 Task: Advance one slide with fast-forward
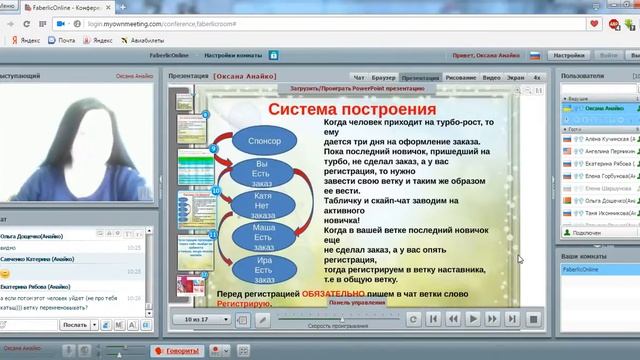point(492,319)
